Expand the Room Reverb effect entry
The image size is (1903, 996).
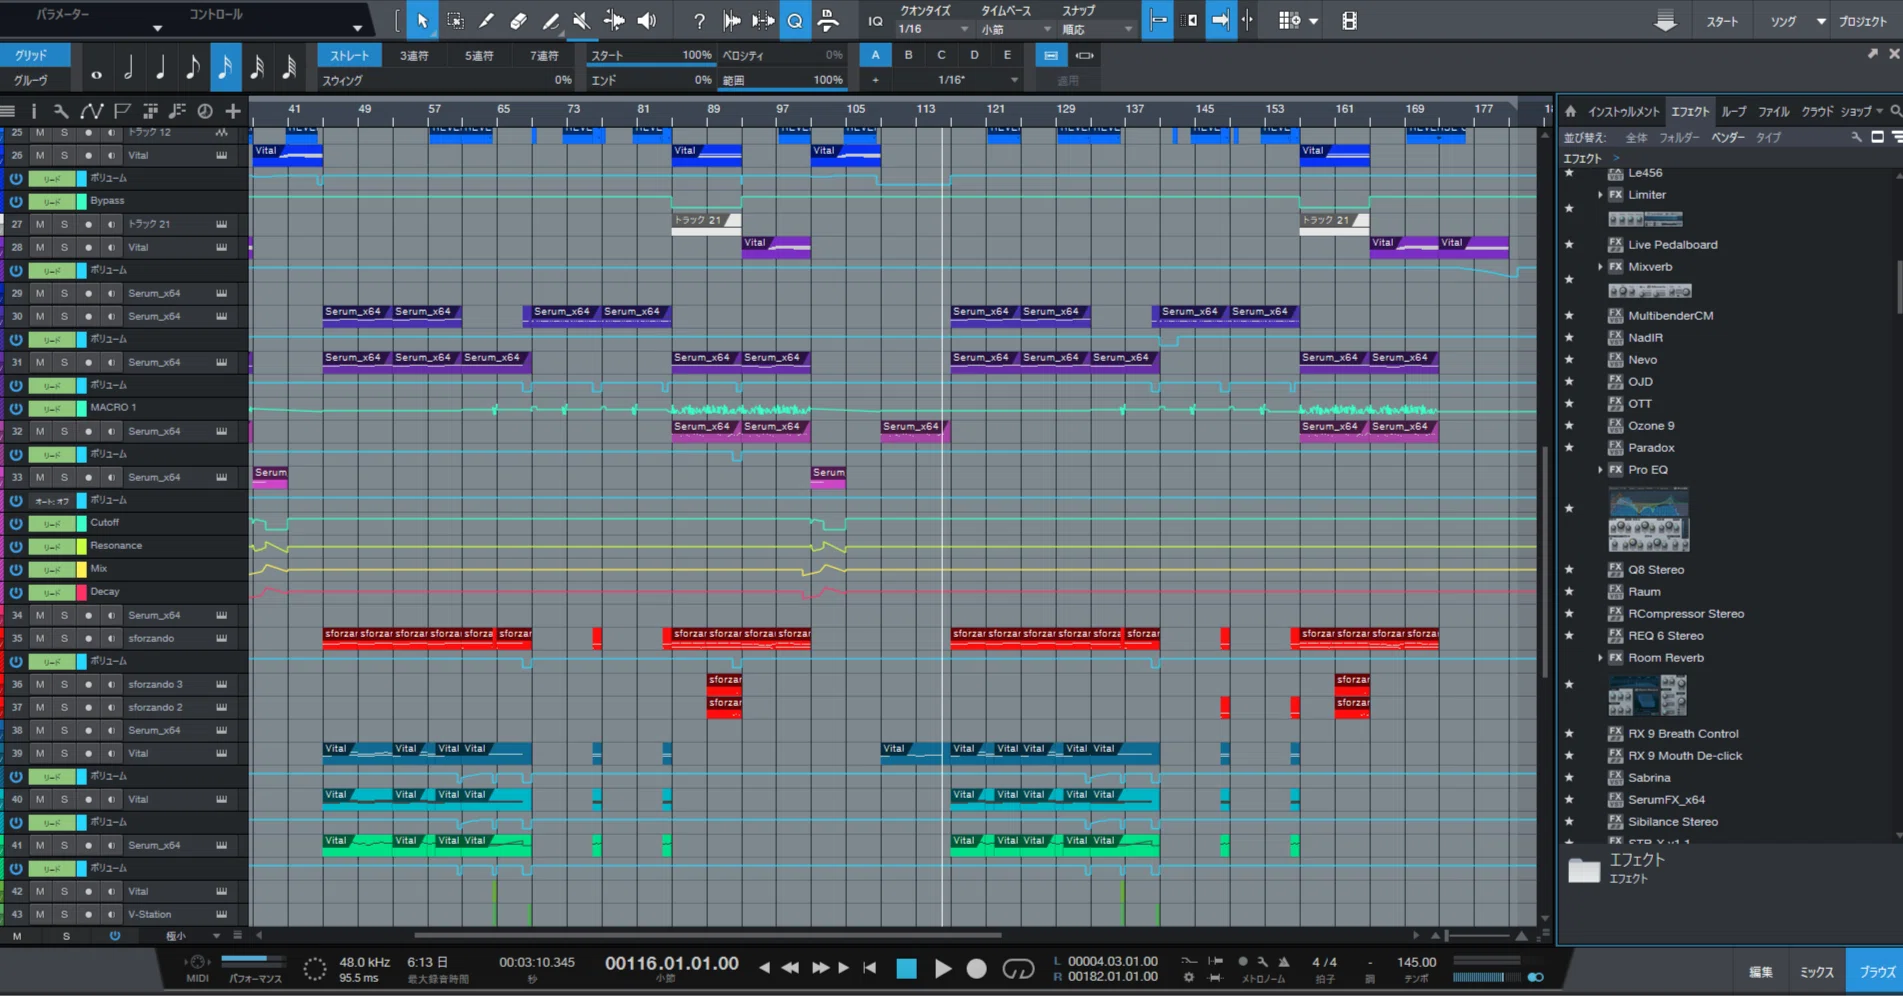[x=1600, y=658]
